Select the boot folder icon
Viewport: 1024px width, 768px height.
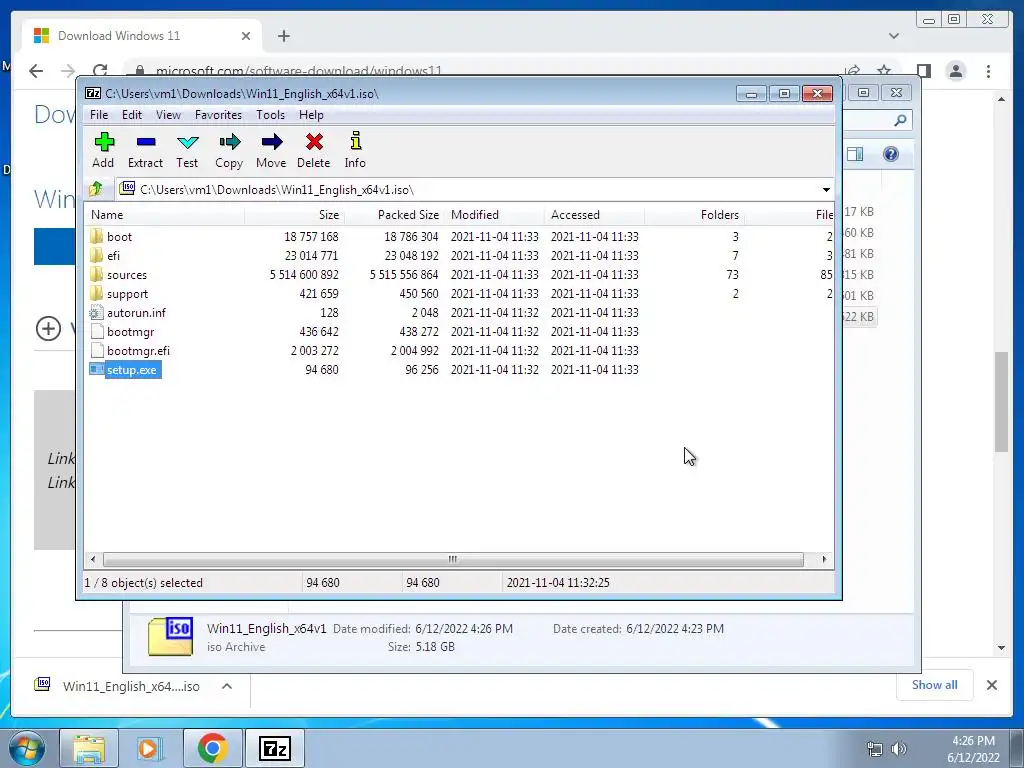click(x=97, y=236)
